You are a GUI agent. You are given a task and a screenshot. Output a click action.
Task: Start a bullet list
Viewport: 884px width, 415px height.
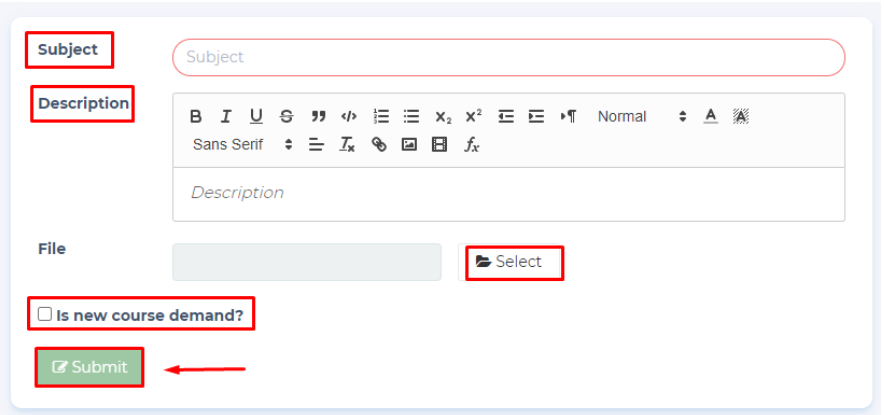[411, 116]
